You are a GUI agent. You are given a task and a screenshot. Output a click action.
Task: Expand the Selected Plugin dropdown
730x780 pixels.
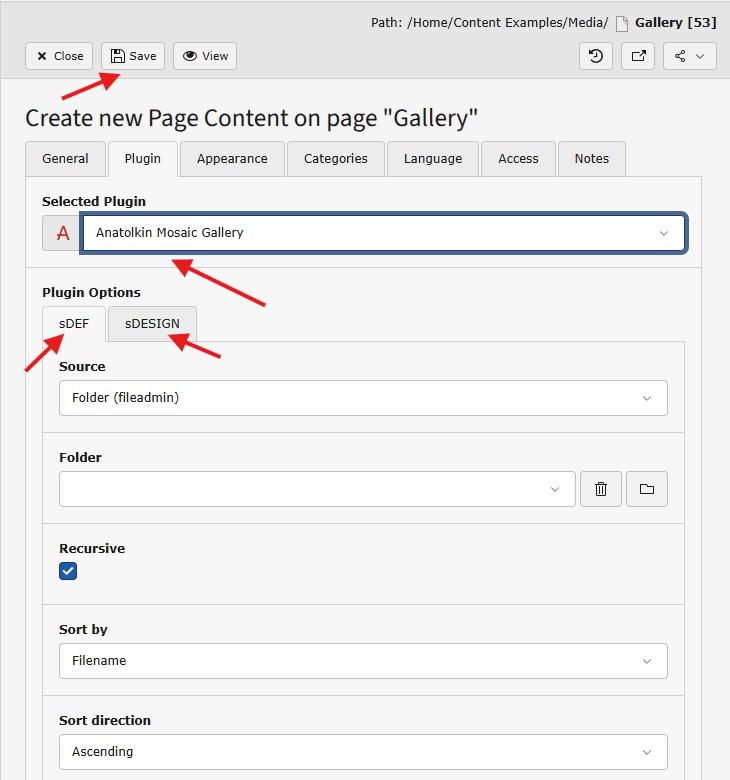point(383,233)
